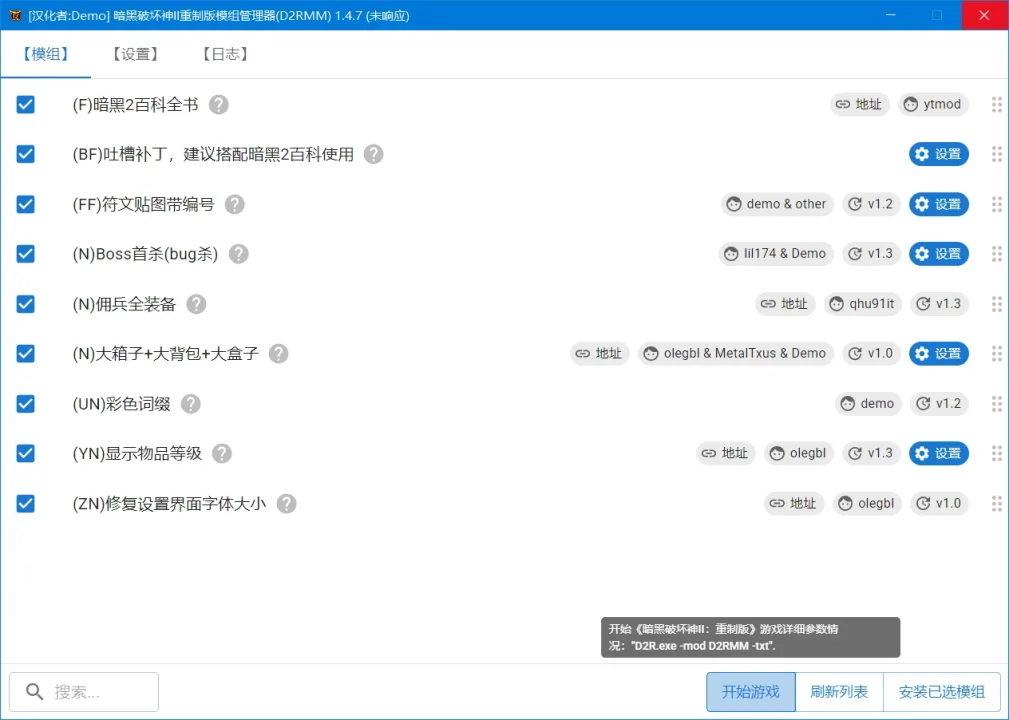Click the author badge demo & other
Screen dimensions: 1009x720
coord(777,204)
